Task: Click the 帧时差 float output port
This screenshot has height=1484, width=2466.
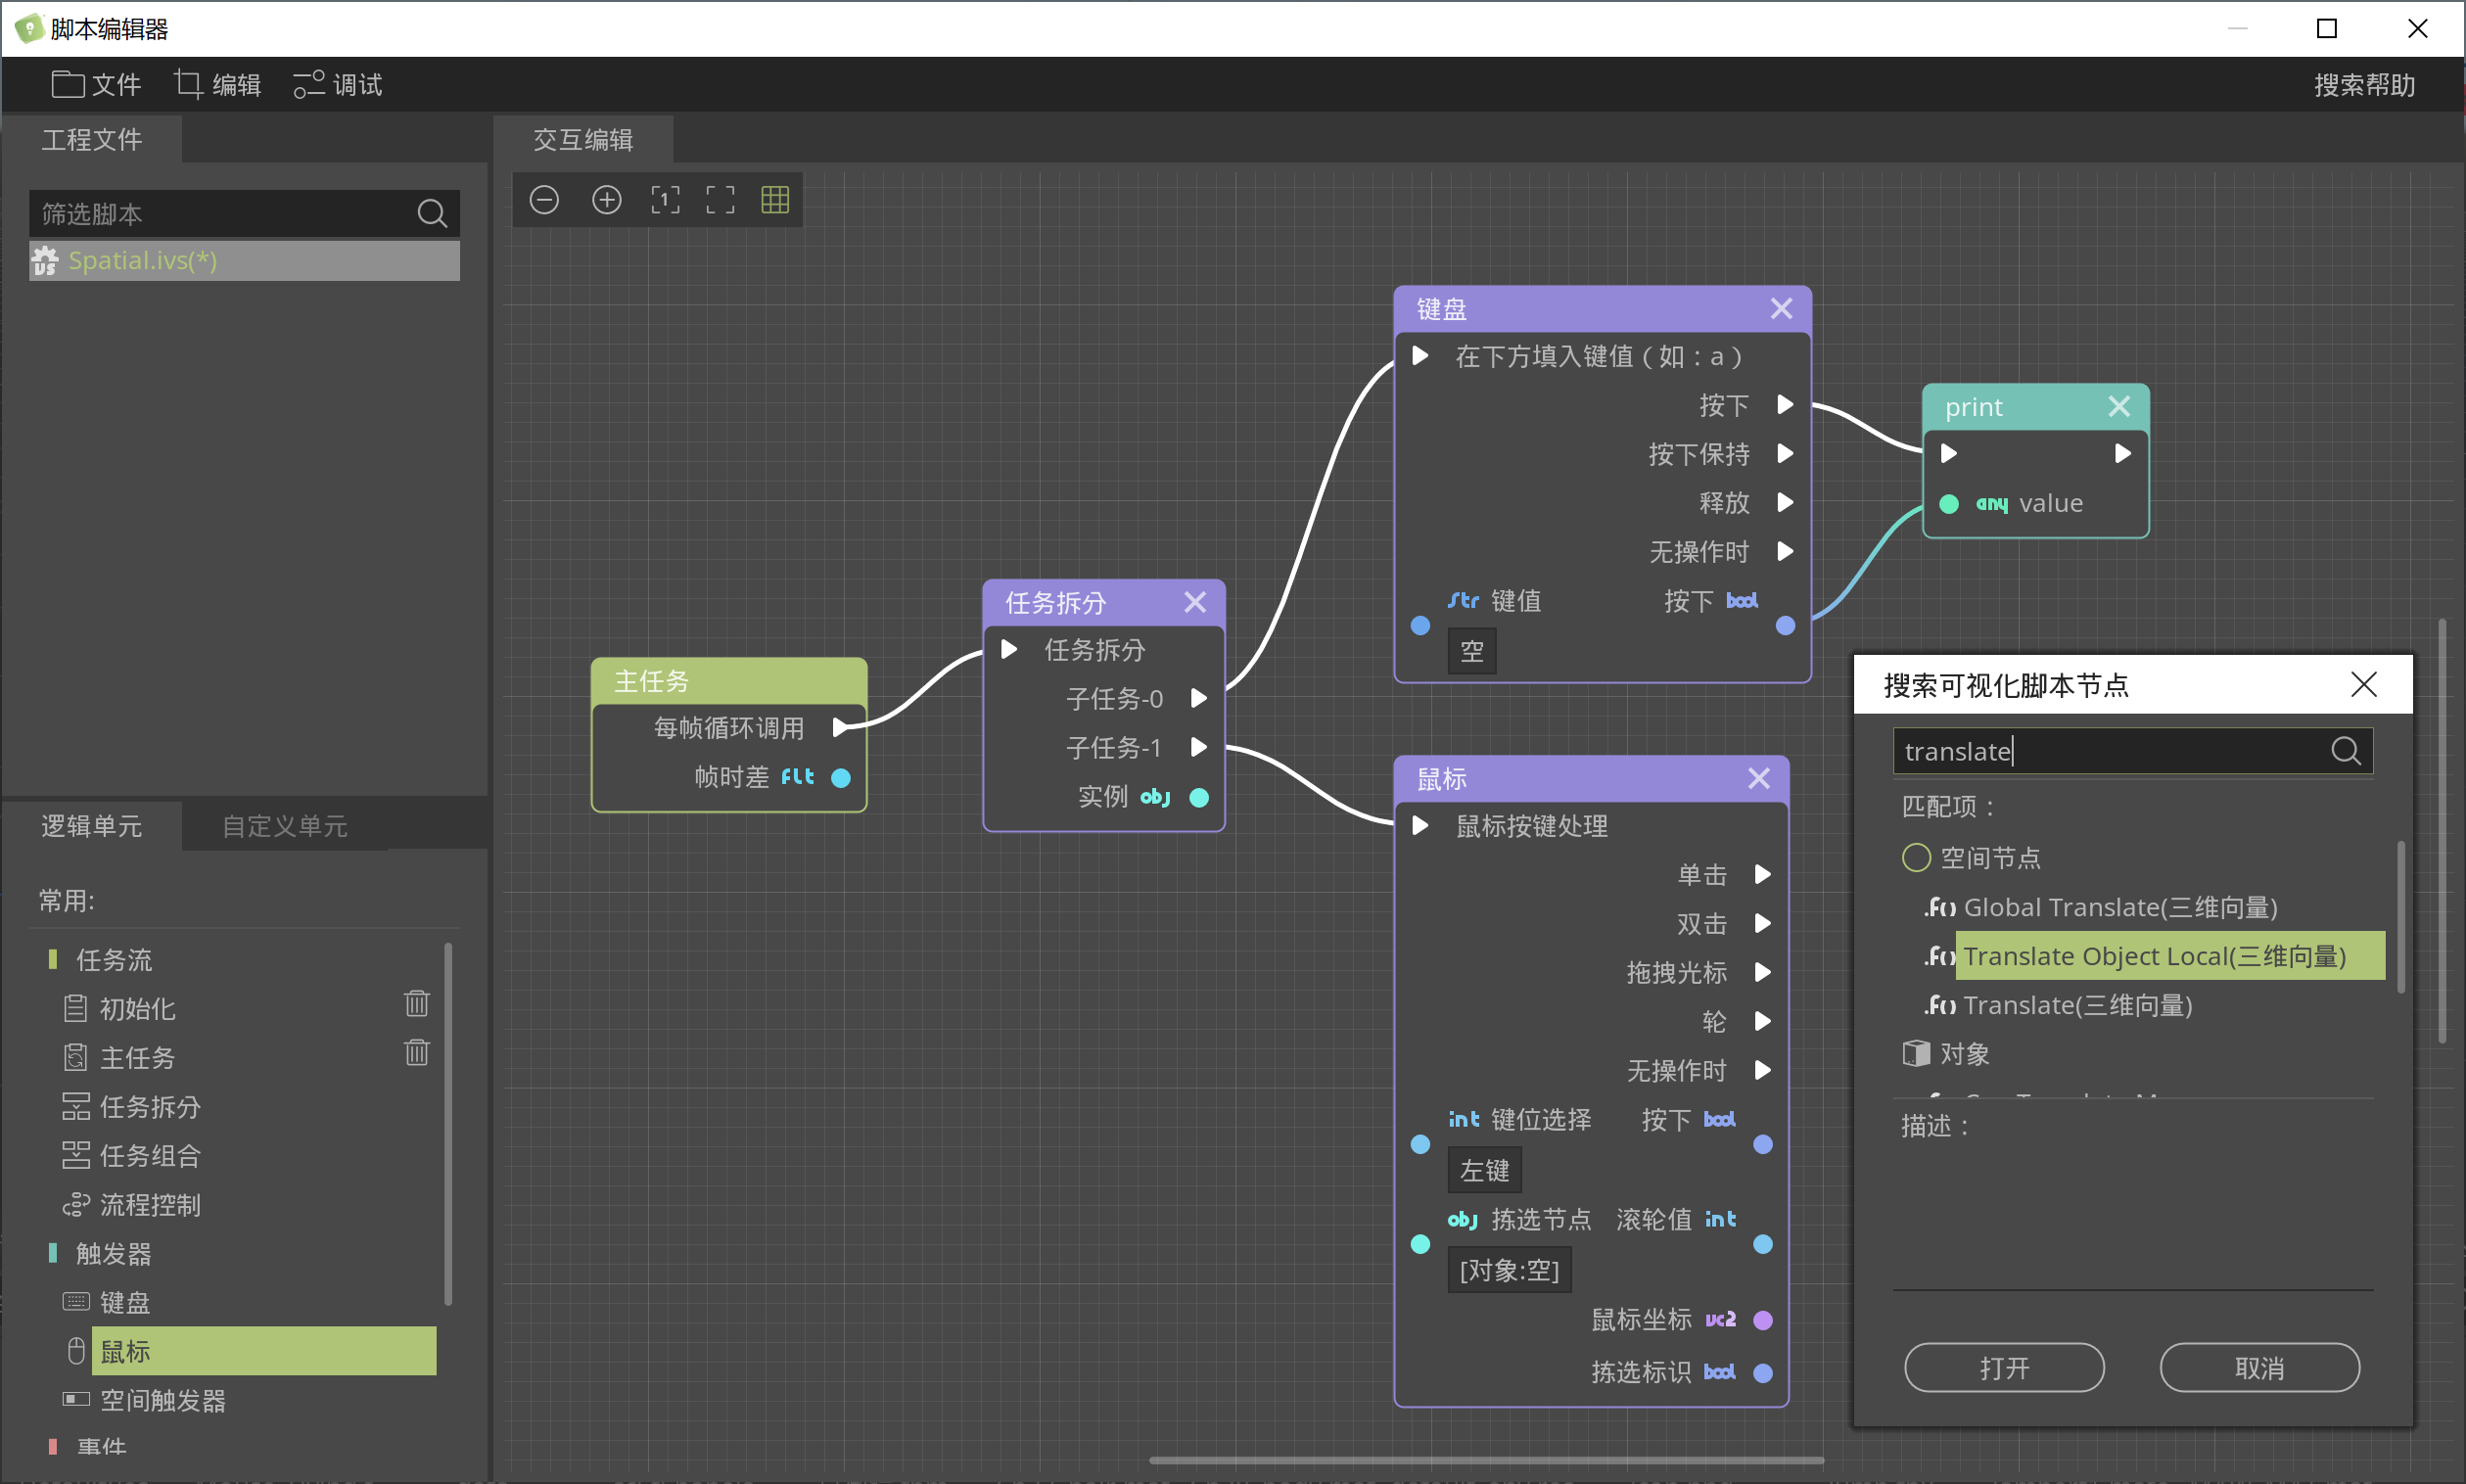Action: pyautogui.click(x=841, y=778)
